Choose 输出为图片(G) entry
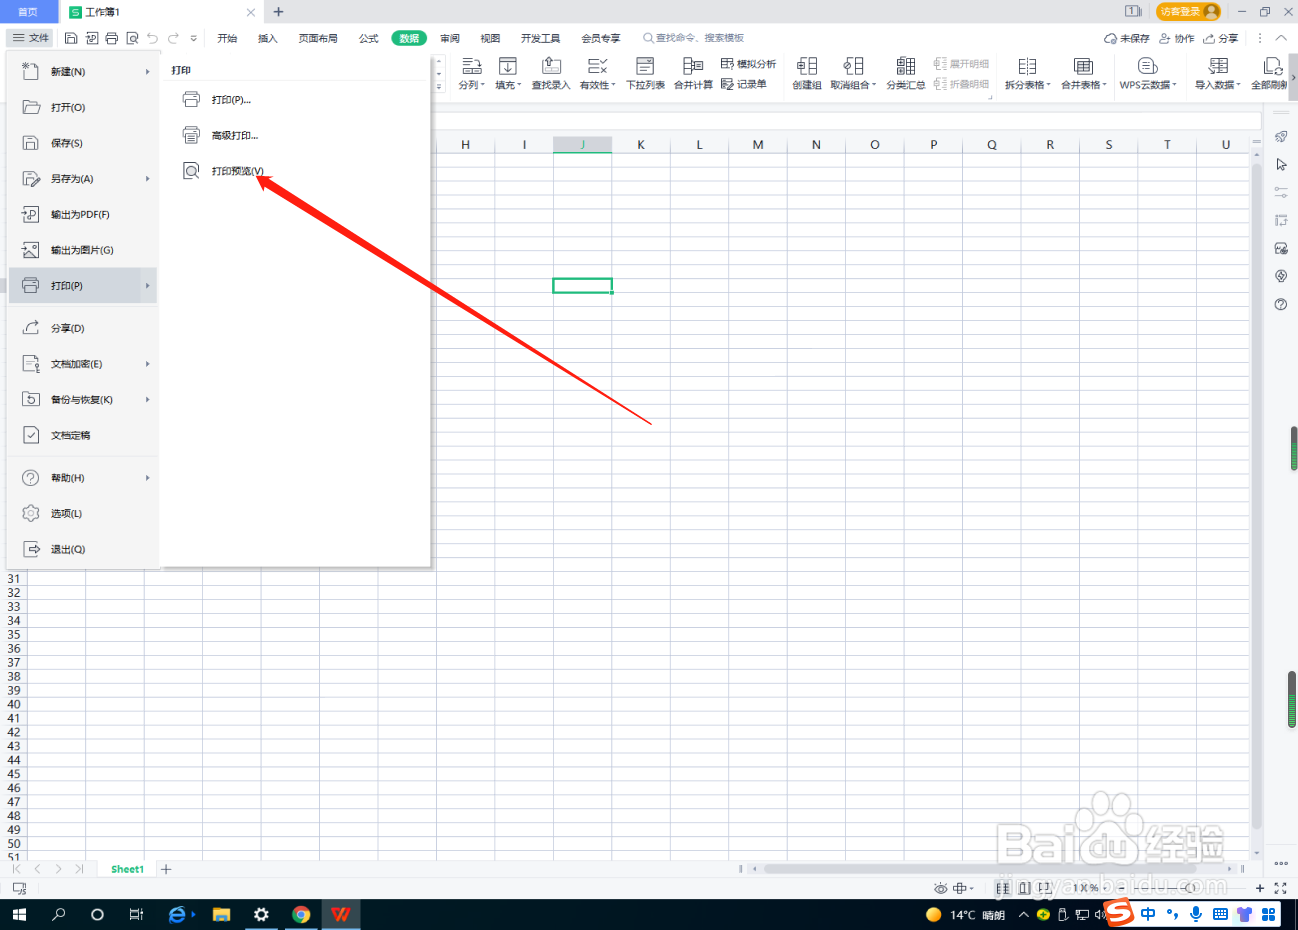Viewport: 1298px width, 930px height. (x=83, y=250)
